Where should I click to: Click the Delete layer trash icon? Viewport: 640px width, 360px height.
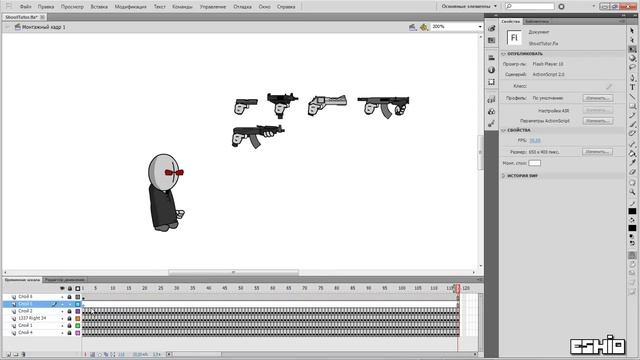(23, 354)
